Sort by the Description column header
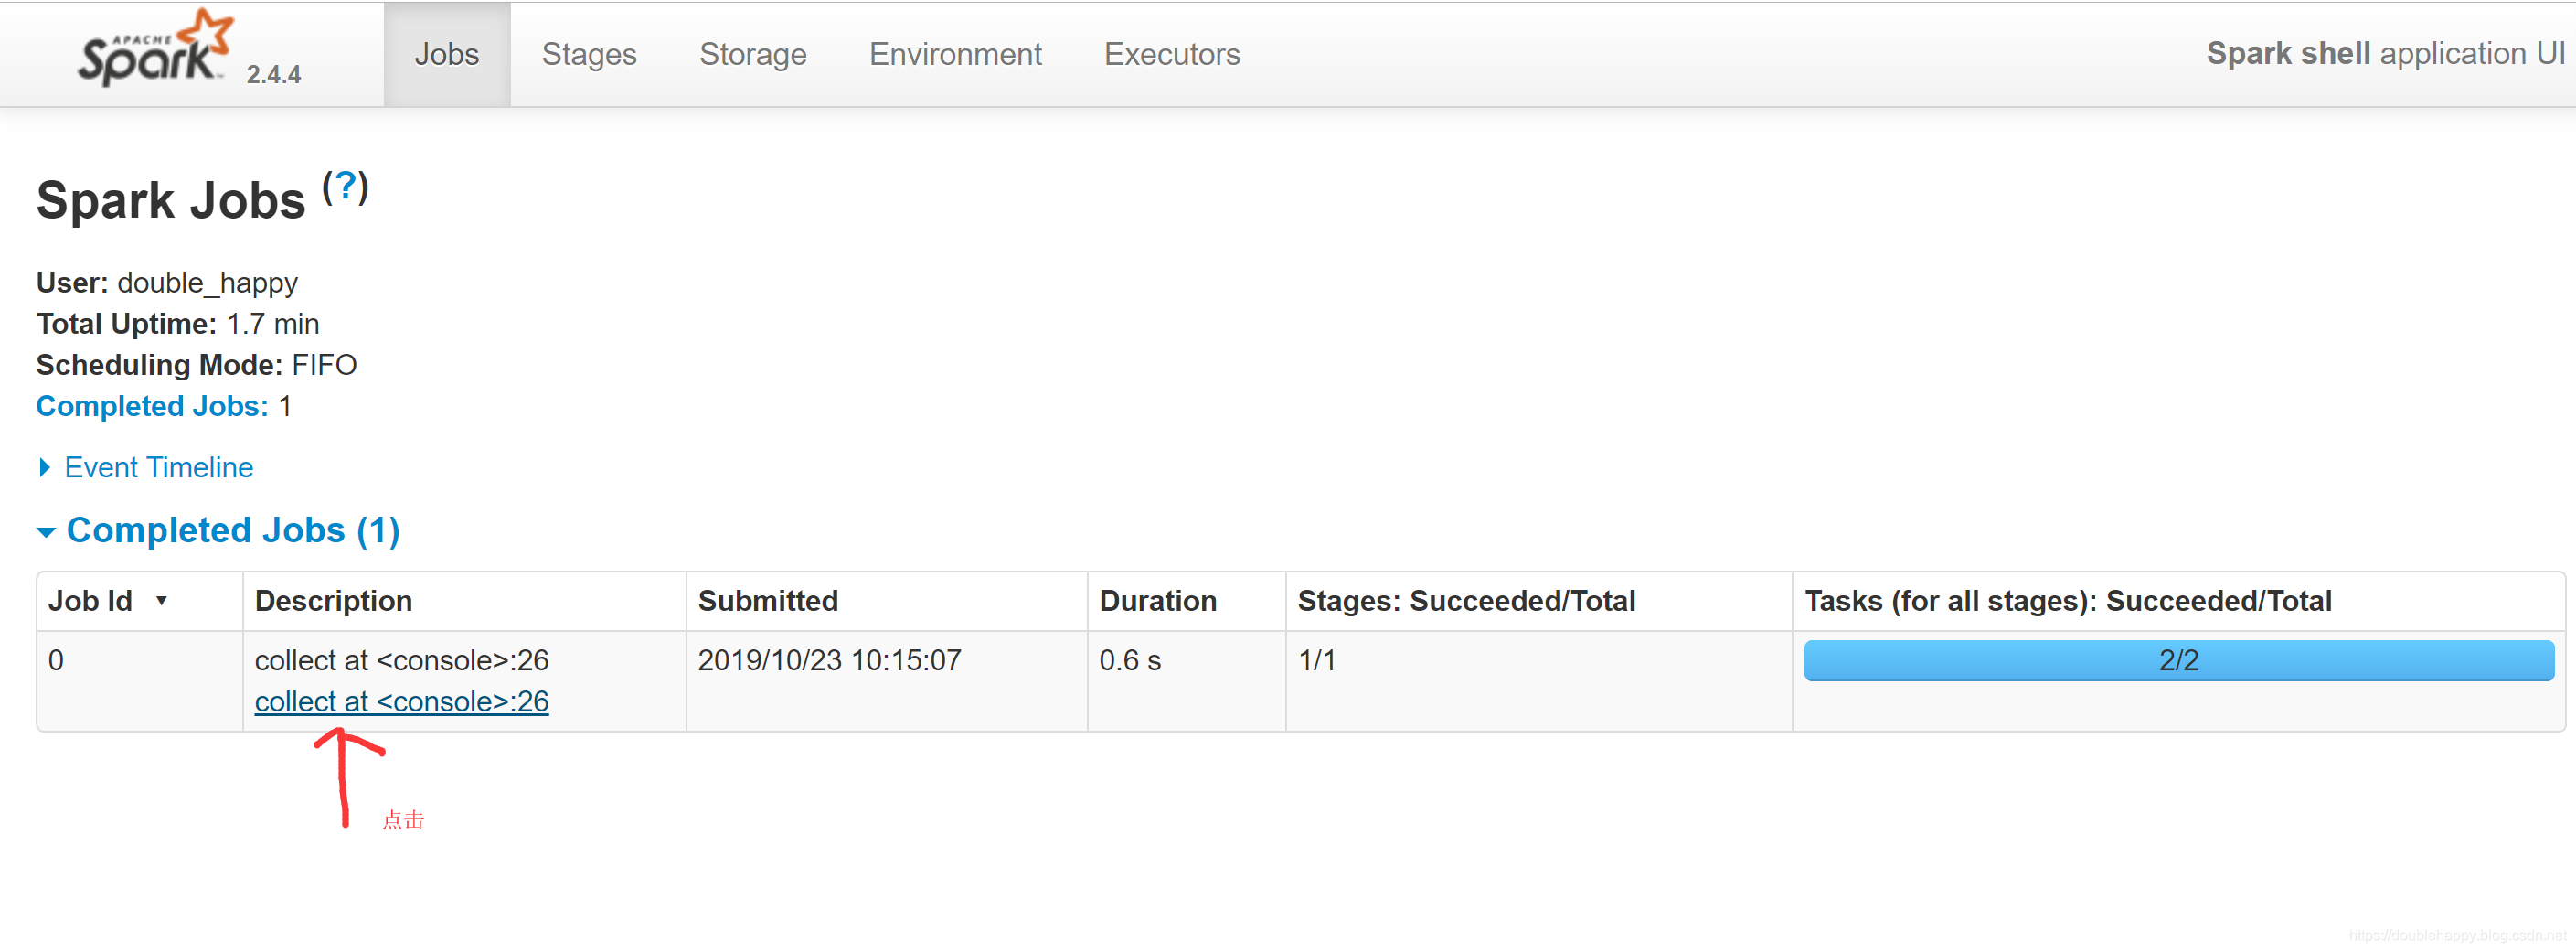2576x952 pixels. 333,601
